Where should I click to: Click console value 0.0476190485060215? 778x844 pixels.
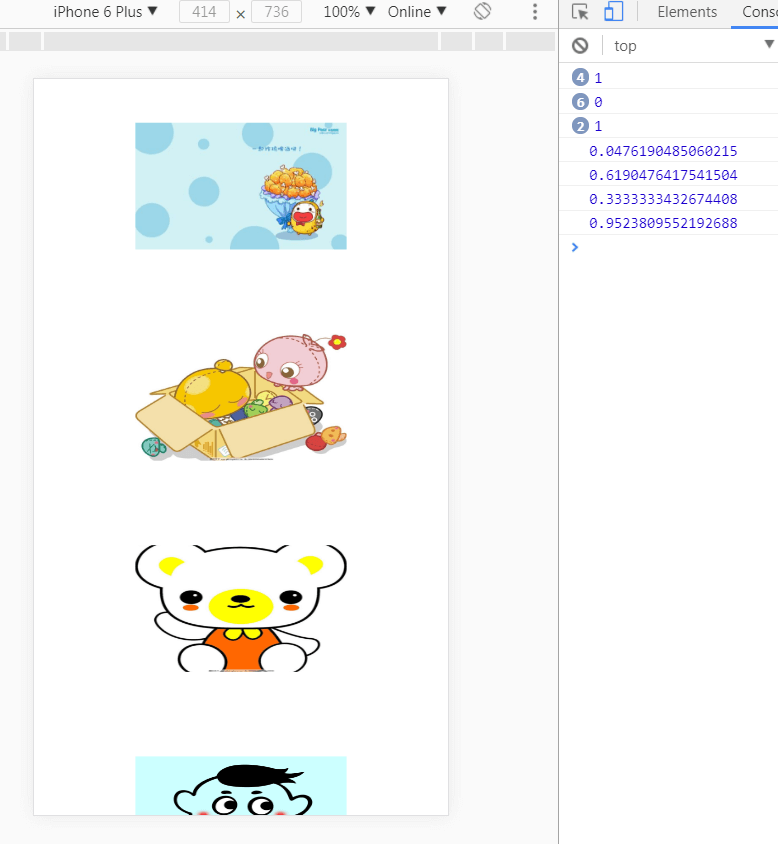coord(663,151)
